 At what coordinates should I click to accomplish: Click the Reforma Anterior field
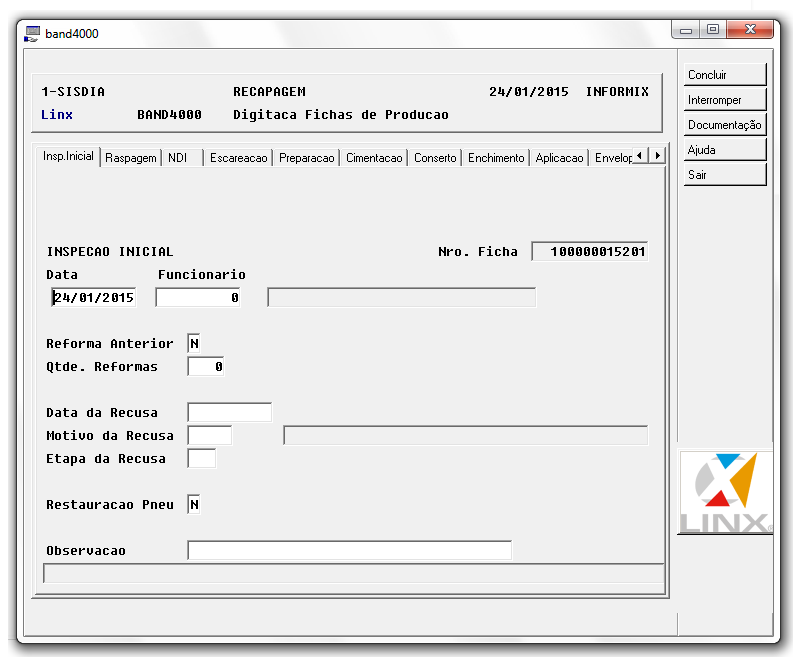click(194, 343)
